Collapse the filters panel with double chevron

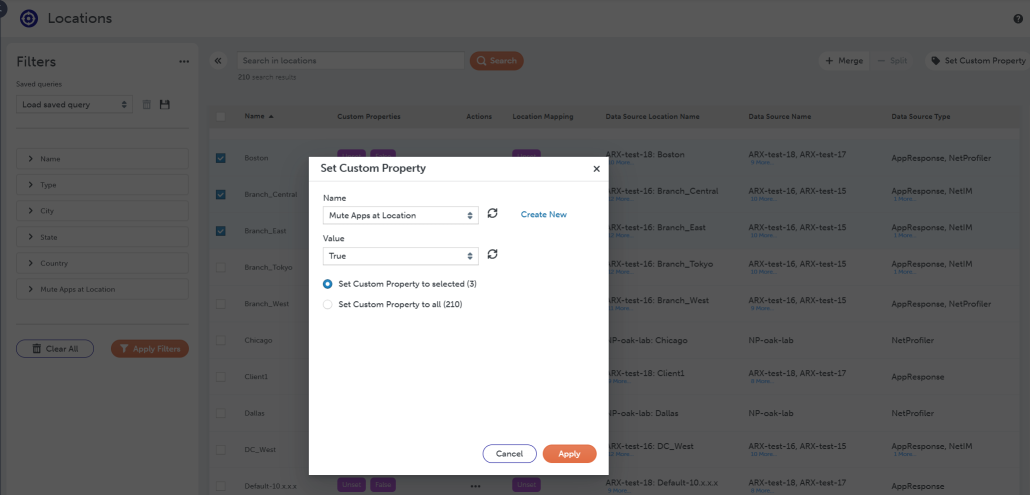(219, 60)
